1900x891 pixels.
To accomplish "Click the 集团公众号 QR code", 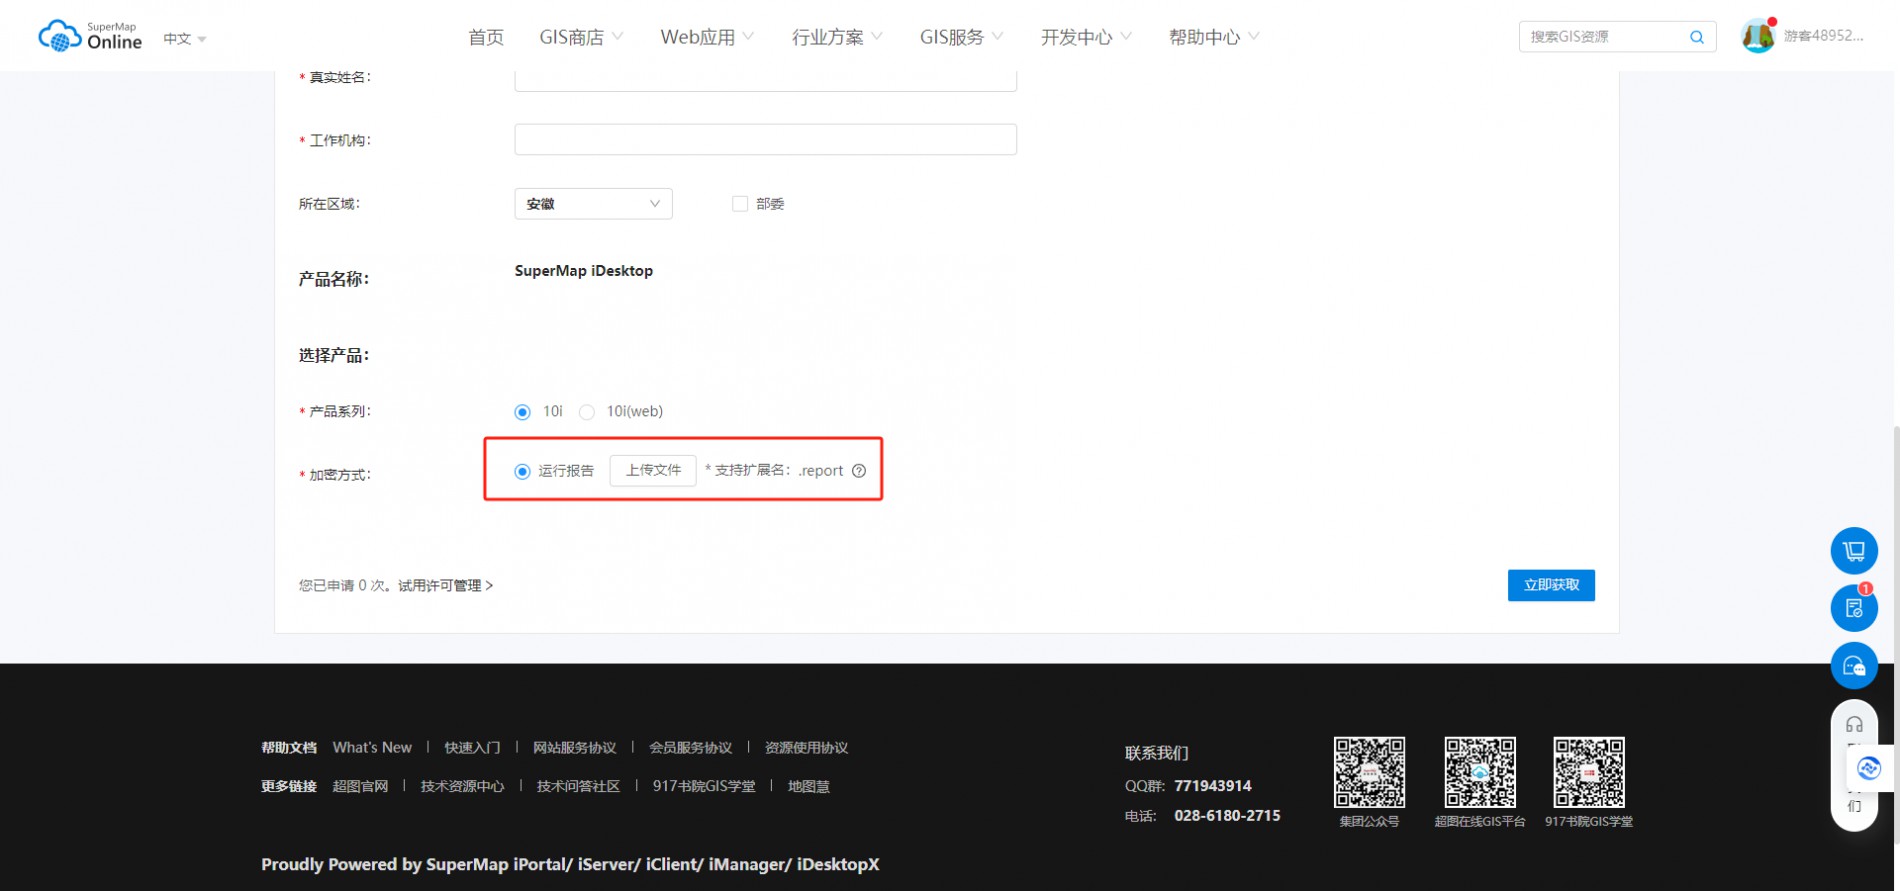I will coord(1369,772).
